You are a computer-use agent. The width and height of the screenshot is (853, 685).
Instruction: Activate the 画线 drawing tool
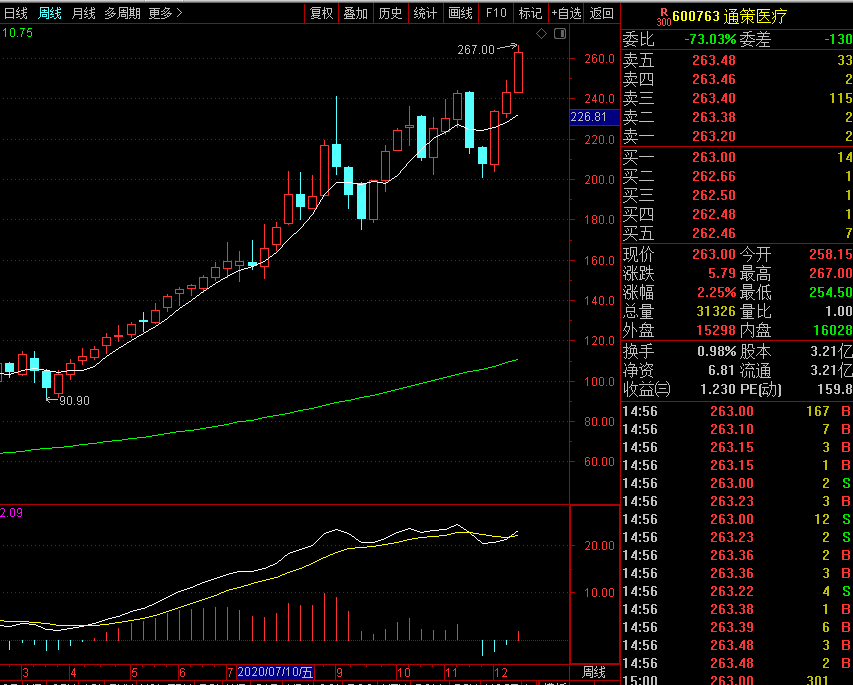pos(460,13)
